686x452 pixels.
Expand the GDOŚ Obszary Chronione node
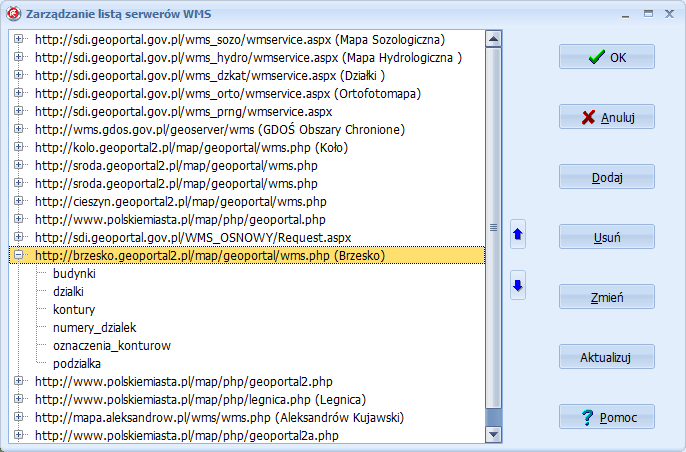tap(18, 129)
